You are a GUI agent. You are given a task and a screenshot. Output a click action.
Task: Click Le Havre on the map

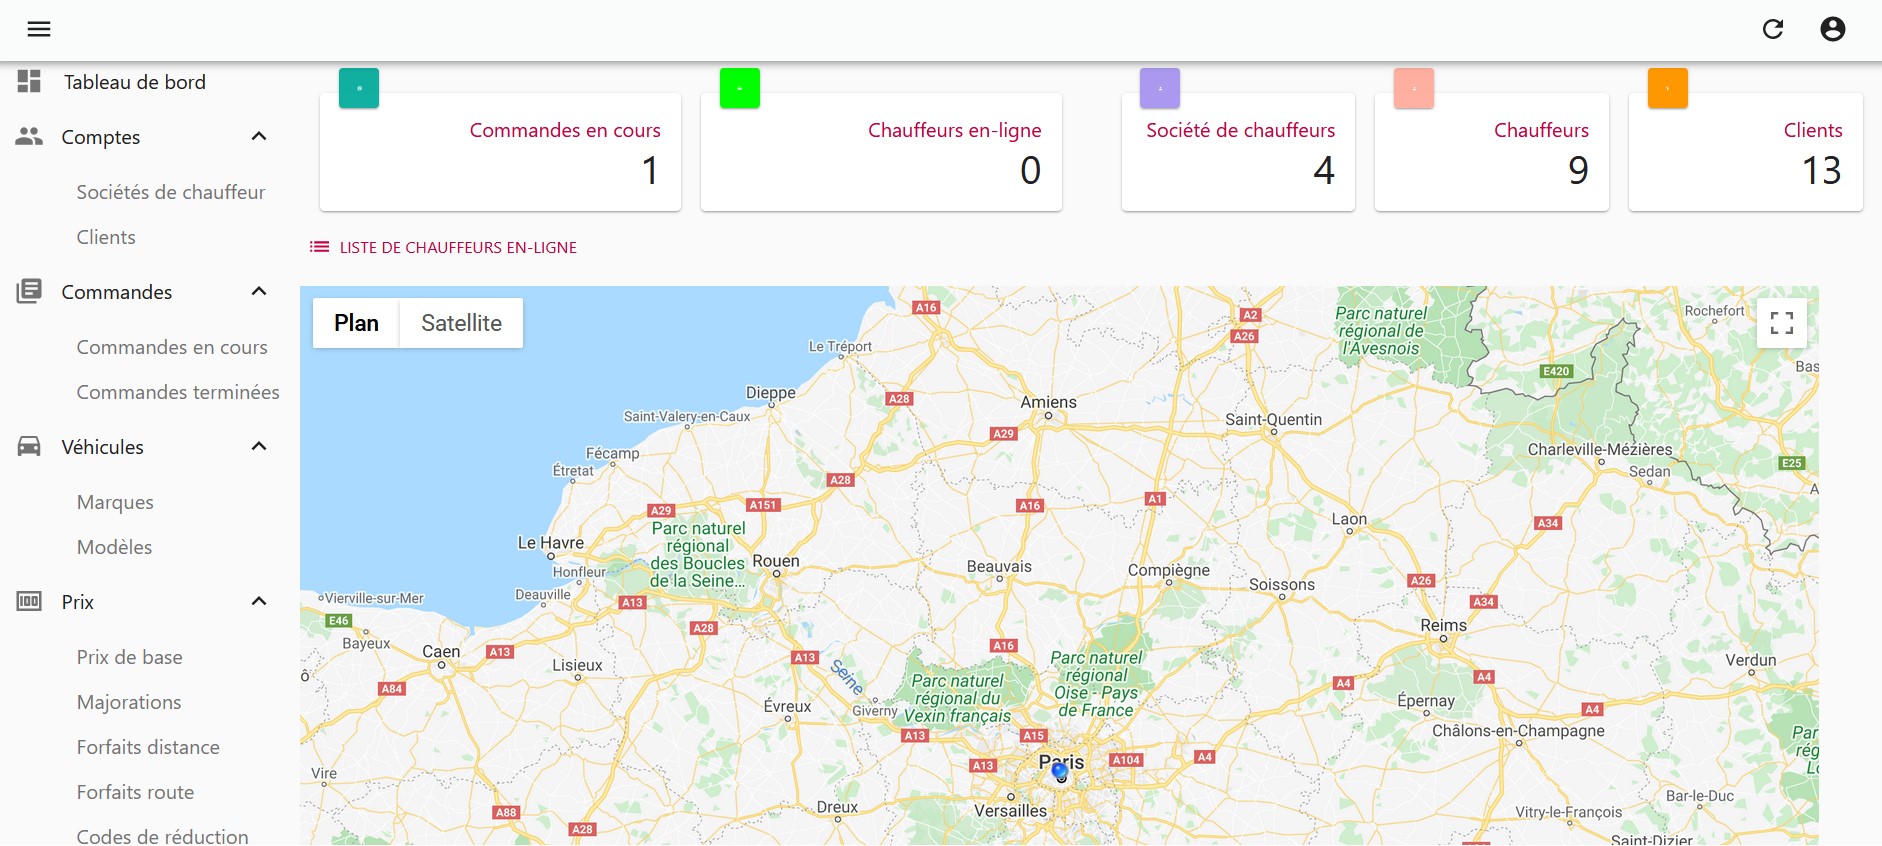pos(551,543)
